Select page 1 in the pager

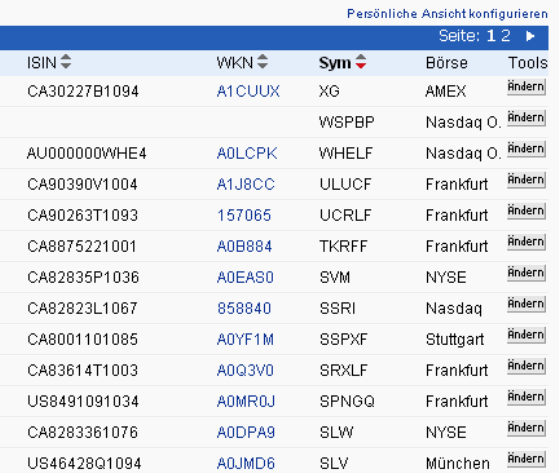tap(491, 36)
